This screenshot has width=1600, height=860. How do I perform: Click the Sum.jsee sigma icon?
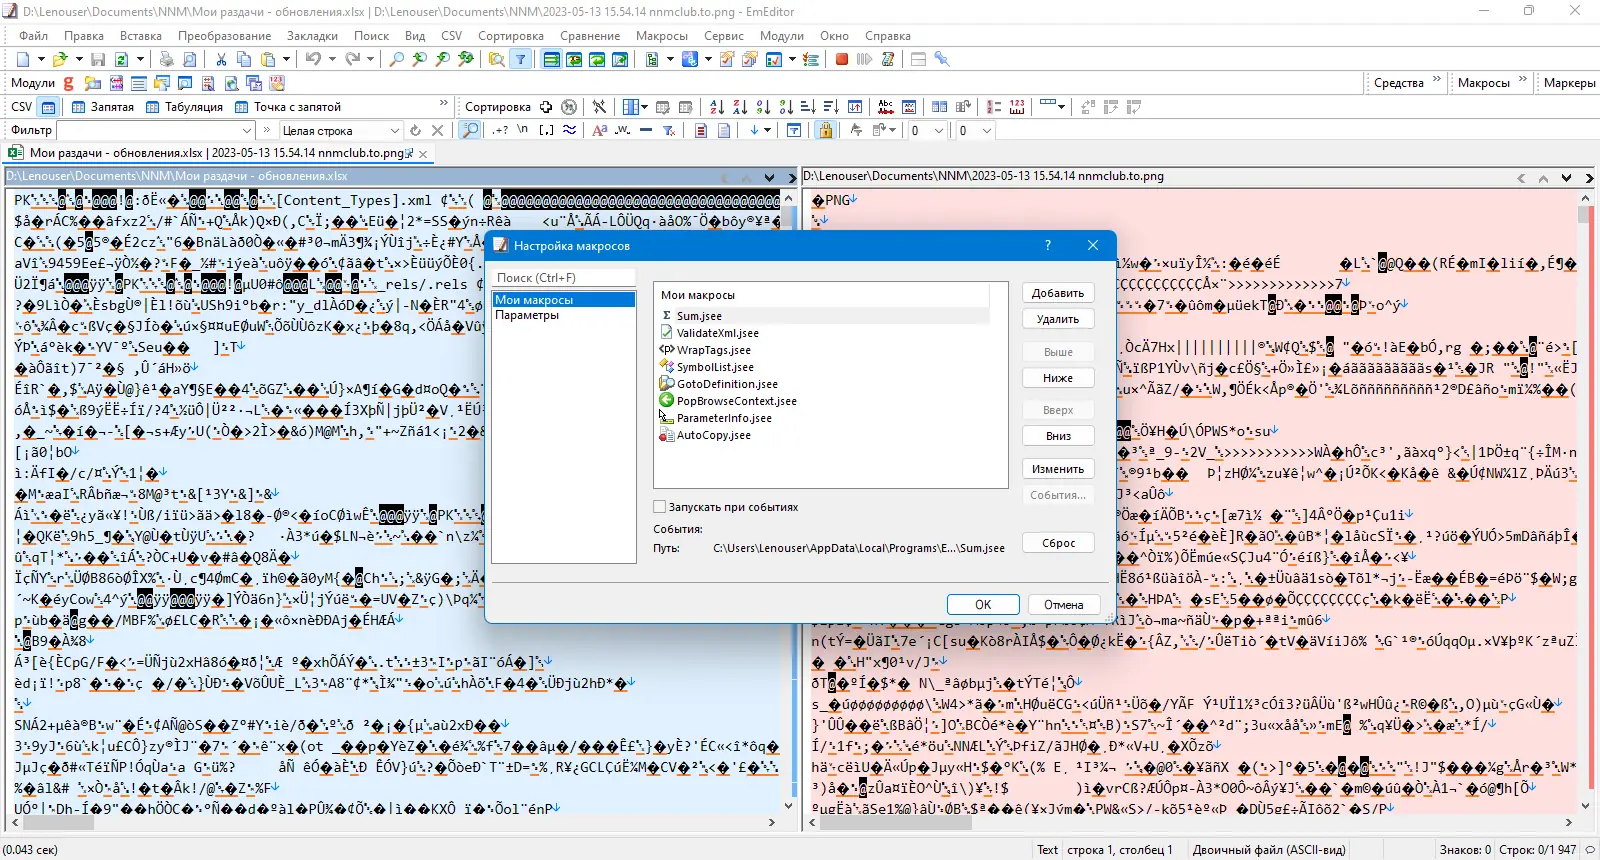pyautogui.click(x=667, y=316)
